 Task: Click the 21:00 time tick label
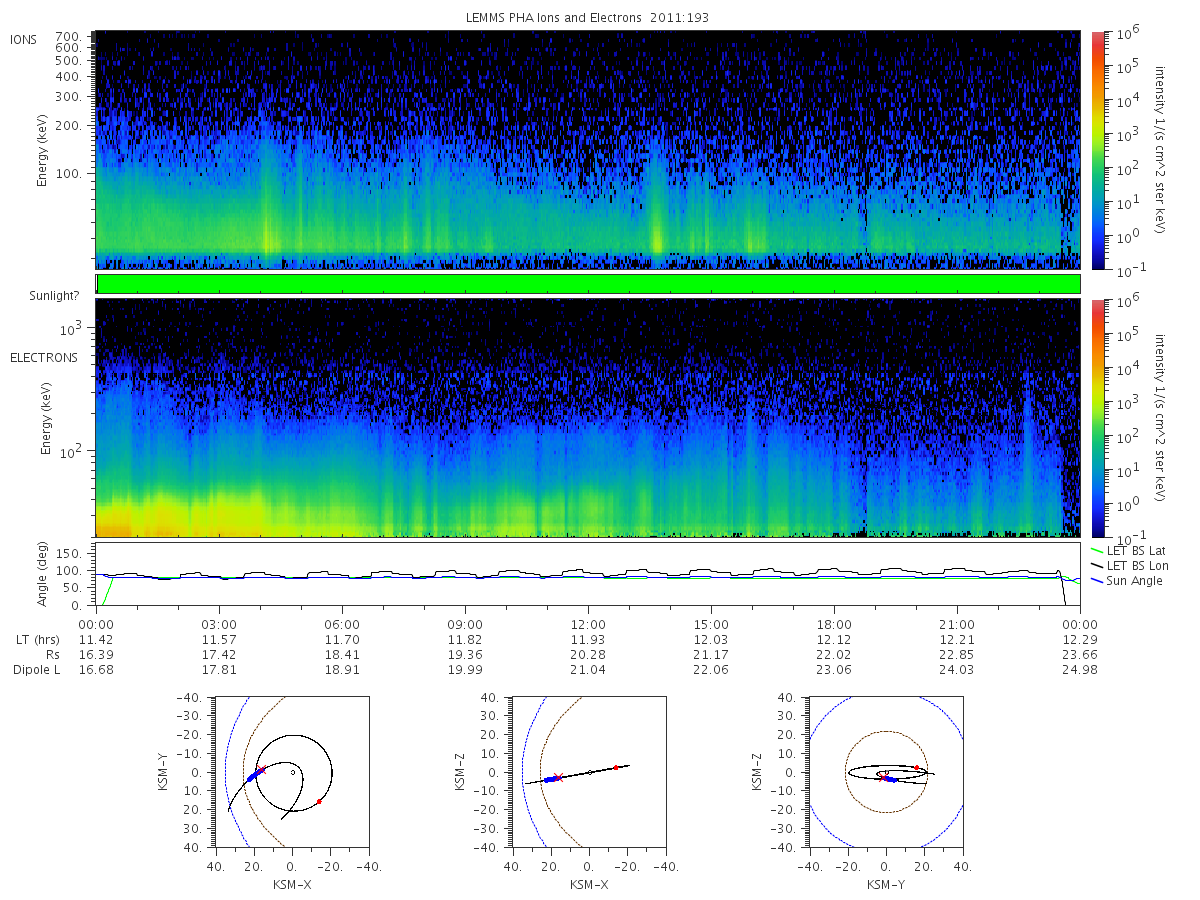point(957,623)
